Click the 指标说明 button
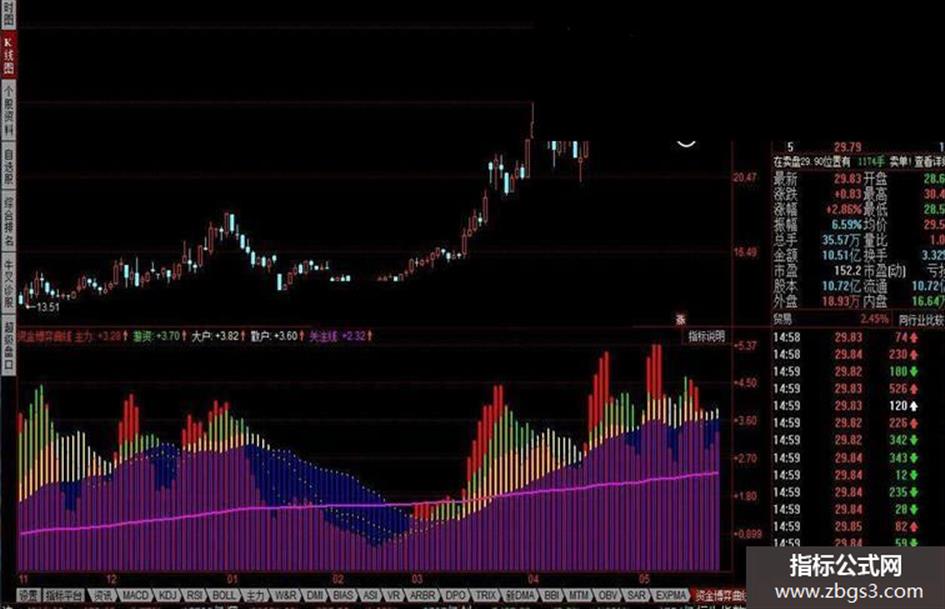The image size is (945, 609). [706, 336]
